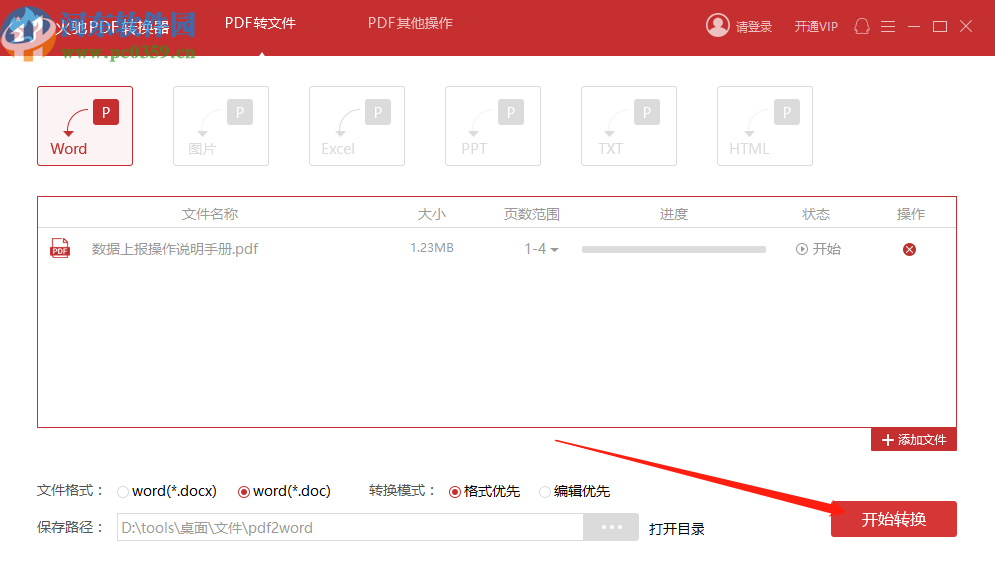
Task: Click the 大小 column header
Action: 432,214
